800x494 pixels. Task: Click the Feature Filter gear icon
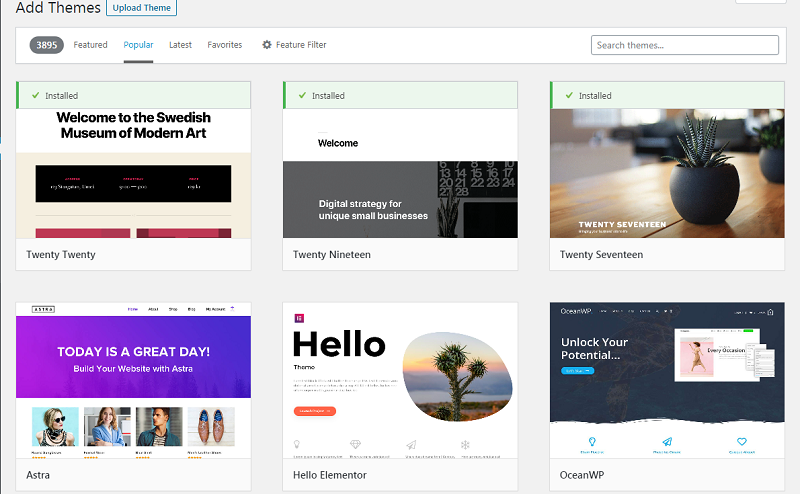(x=267, y=45)
